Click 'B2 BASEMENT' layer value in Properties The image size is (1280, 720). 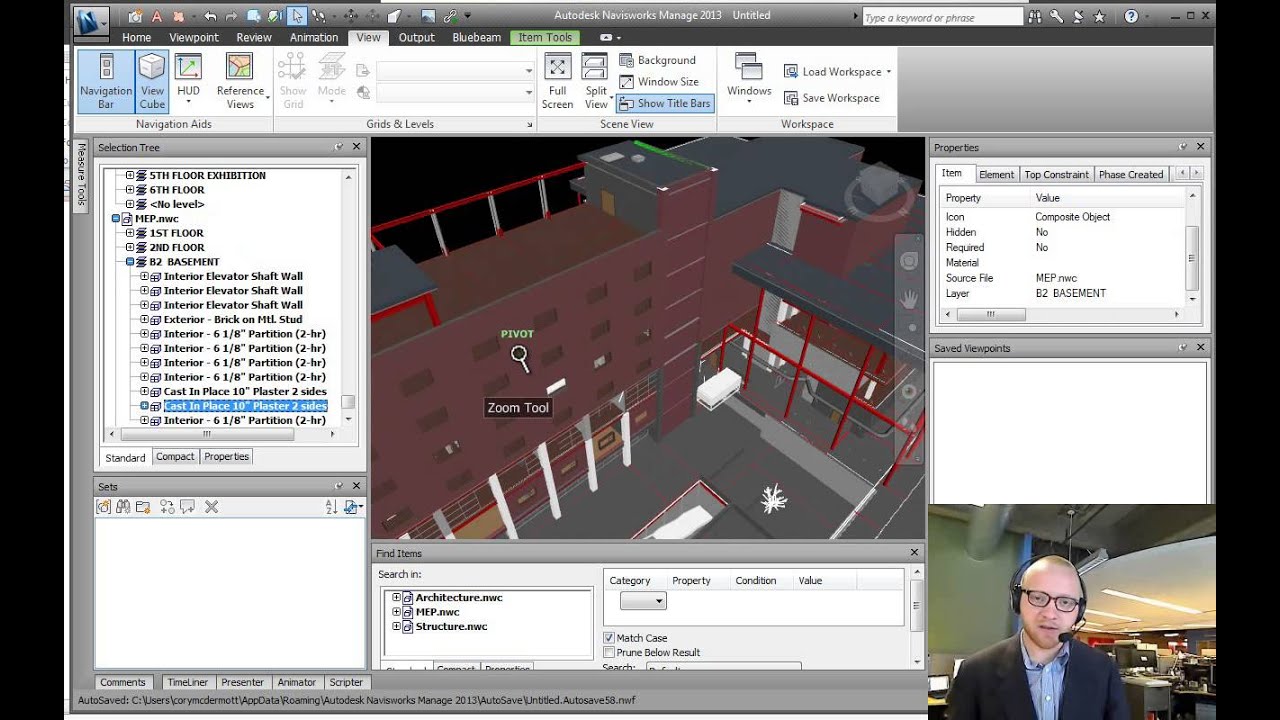pos(1070,294)
